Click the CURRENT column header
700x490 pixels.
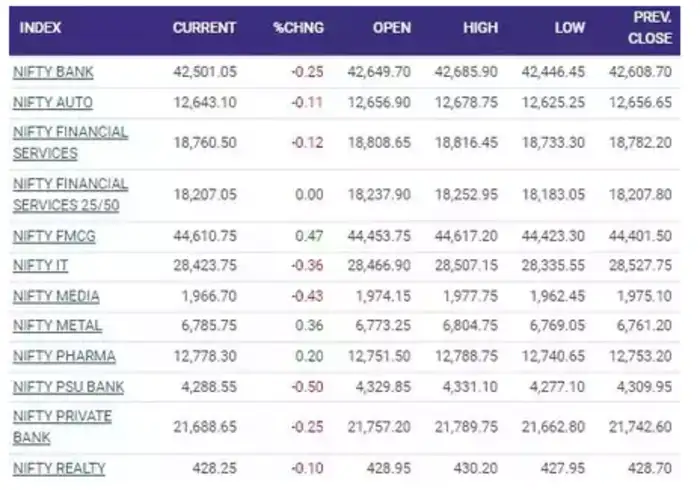[204, 28]
